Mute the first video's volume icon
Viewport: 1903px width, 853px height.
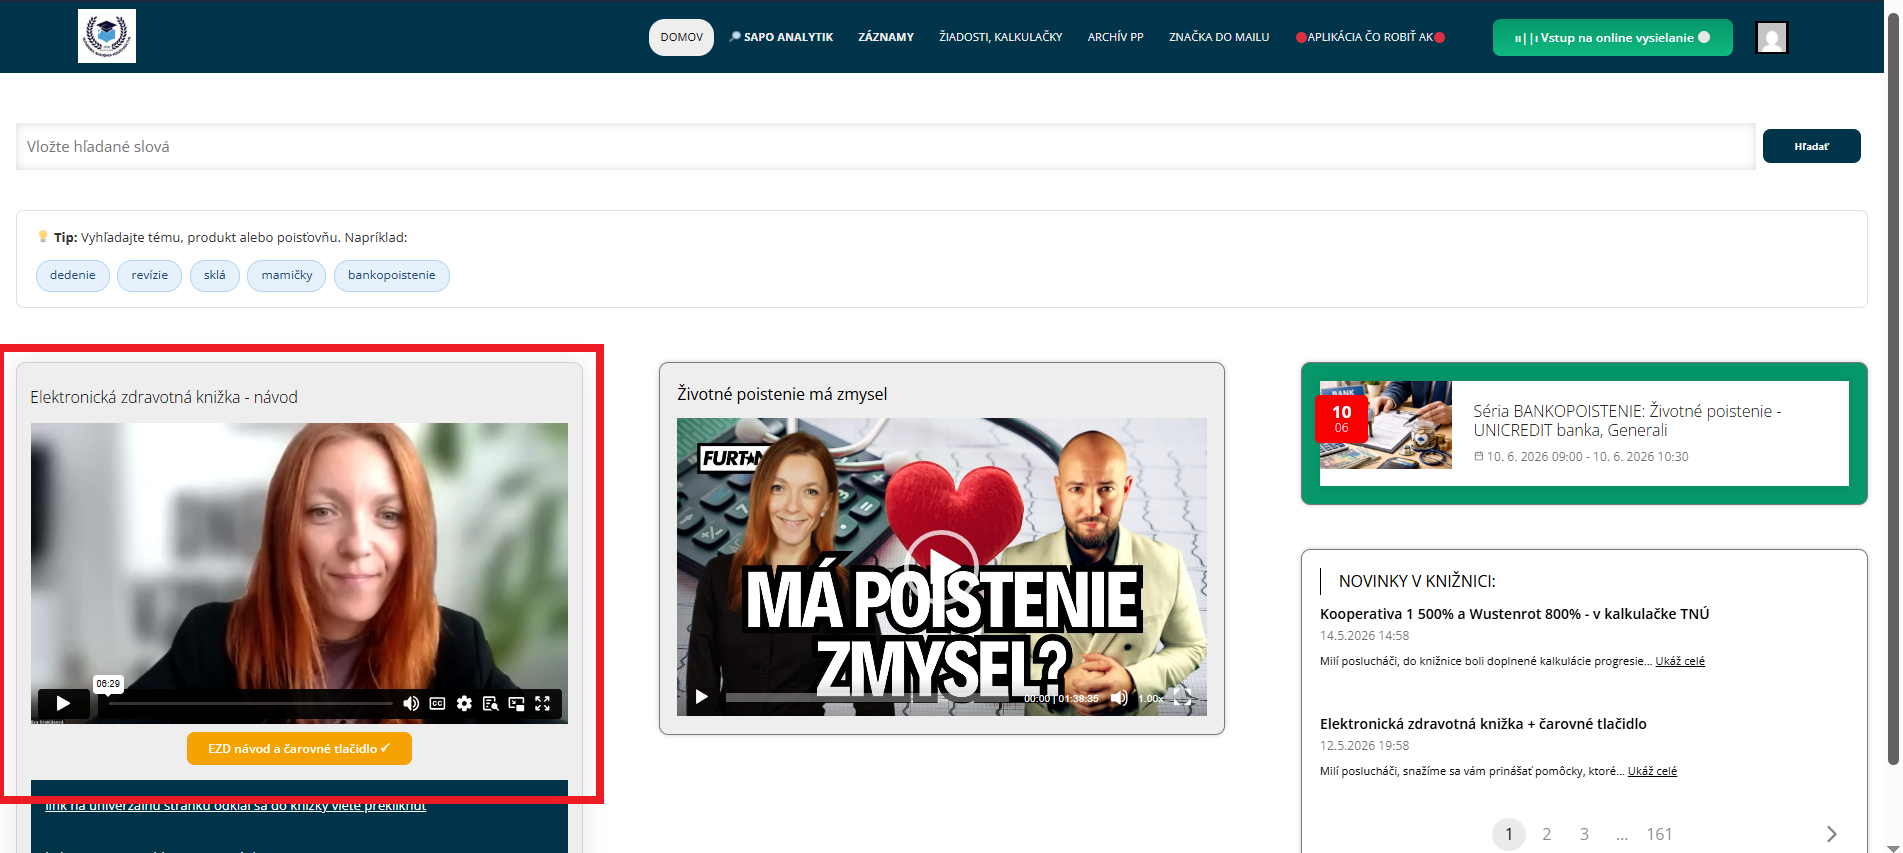(411, 703)
